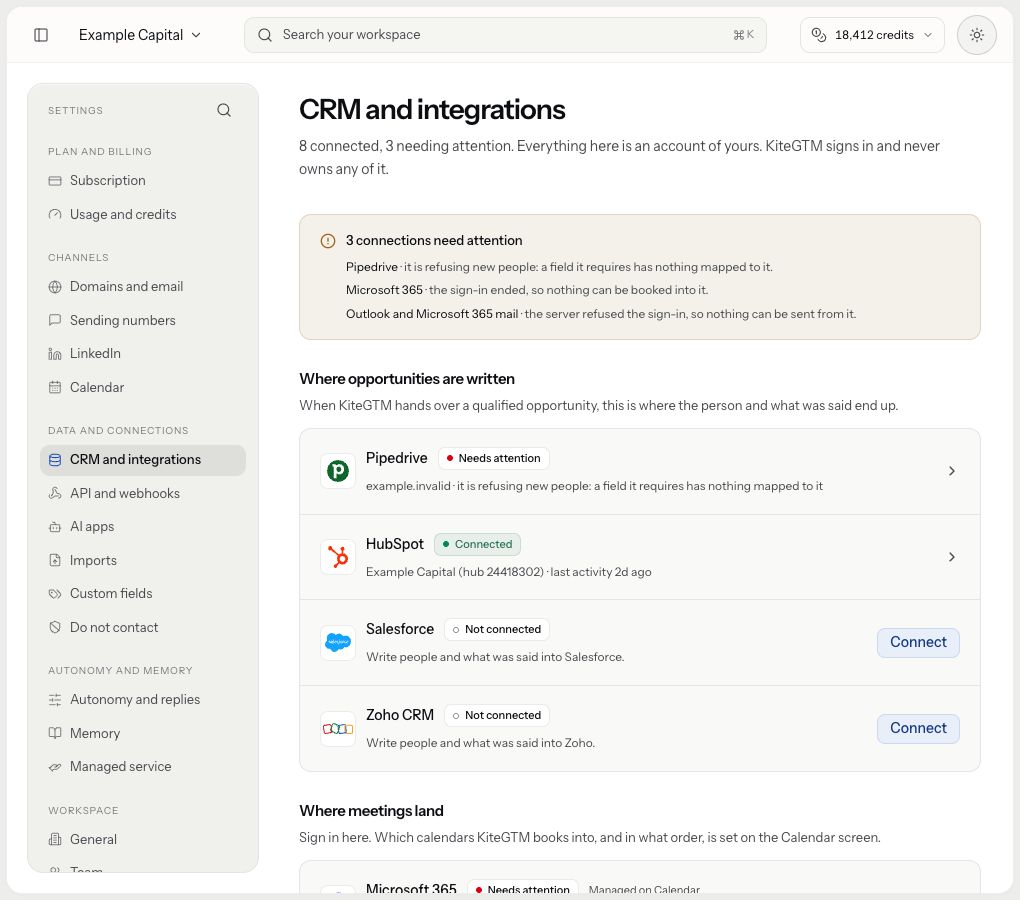1020x900 pixels.
Task: Open the Calendar channel settings
Action: [x=142, y=388]
